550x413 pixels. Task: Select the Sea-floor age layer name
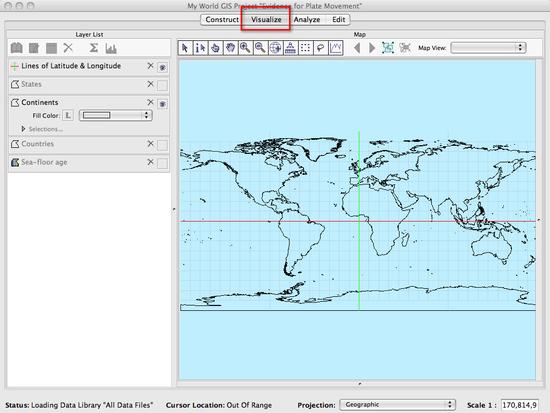coord(44,162)
